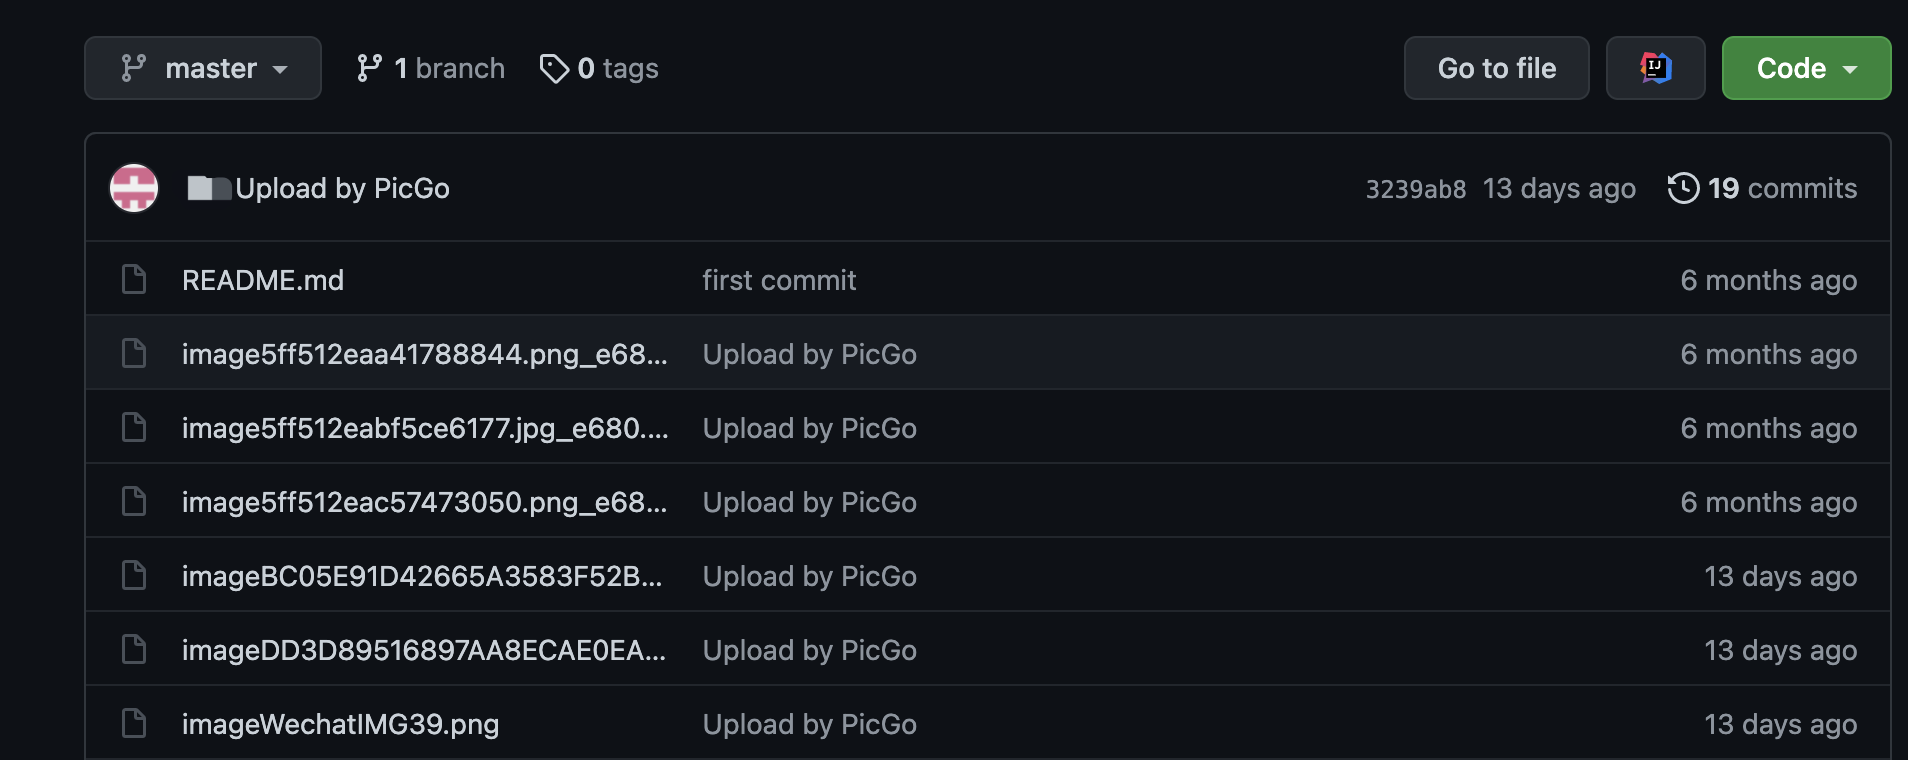Viewport: 1908px width, 760px height.
Task: View the 1 branch link
Action: (431, 68)
